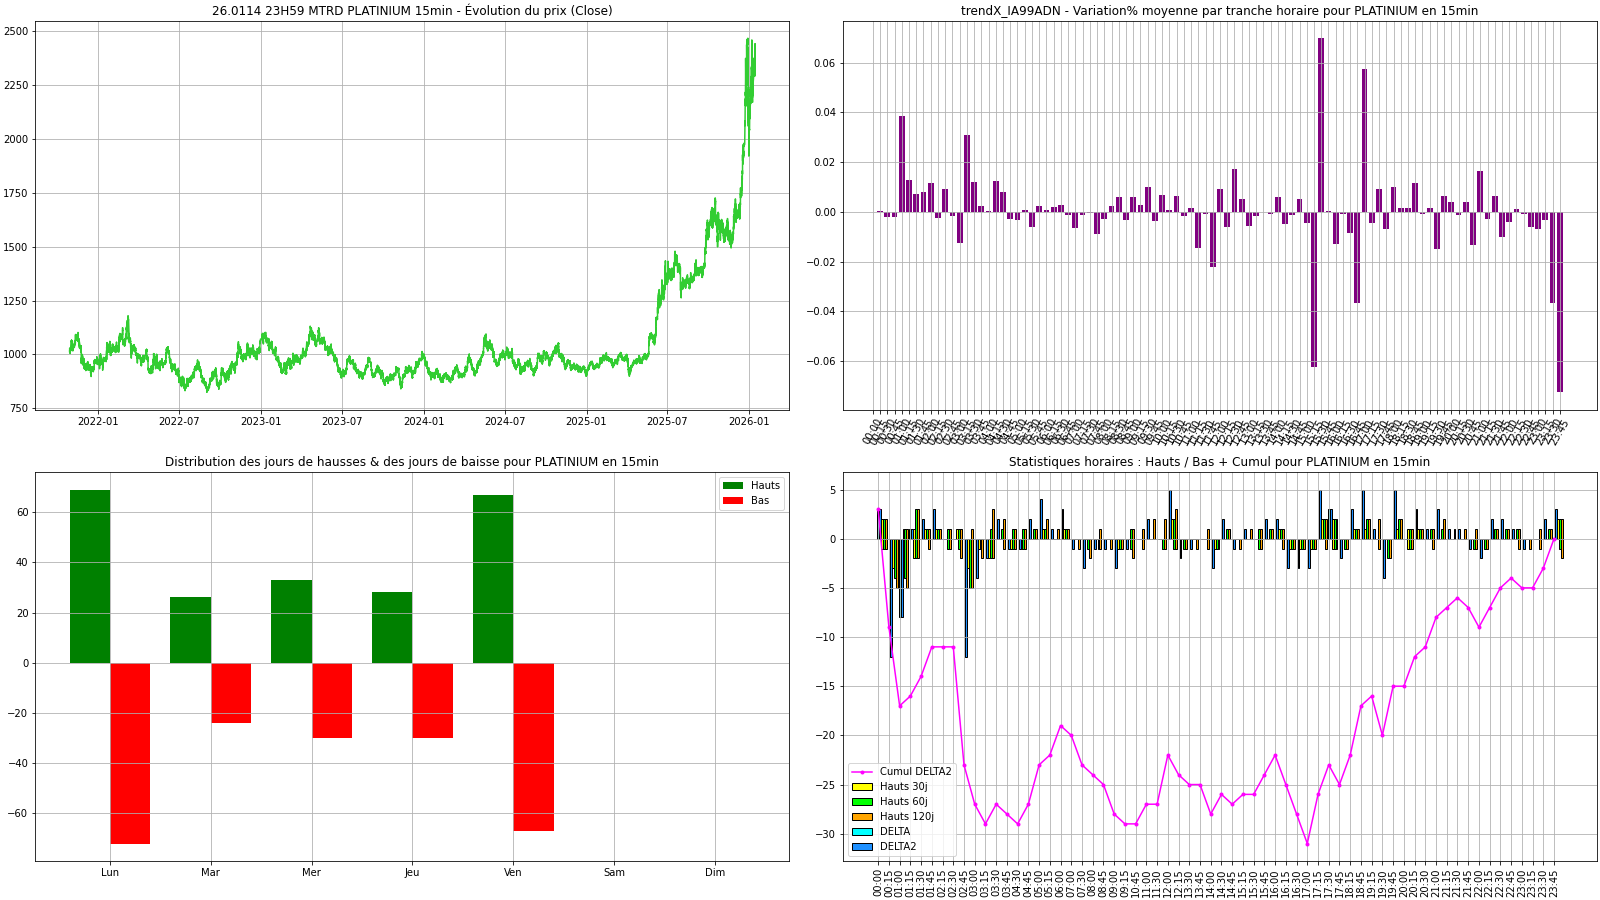The height and width of the screenshot is (900, 1600).
Task: Click the red Bas bar for Ven
Action: coord(533,746)
